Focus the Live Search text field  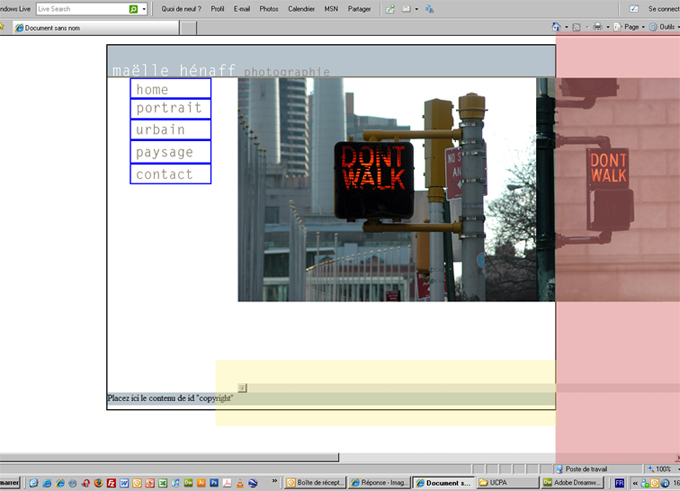(83, 9)
